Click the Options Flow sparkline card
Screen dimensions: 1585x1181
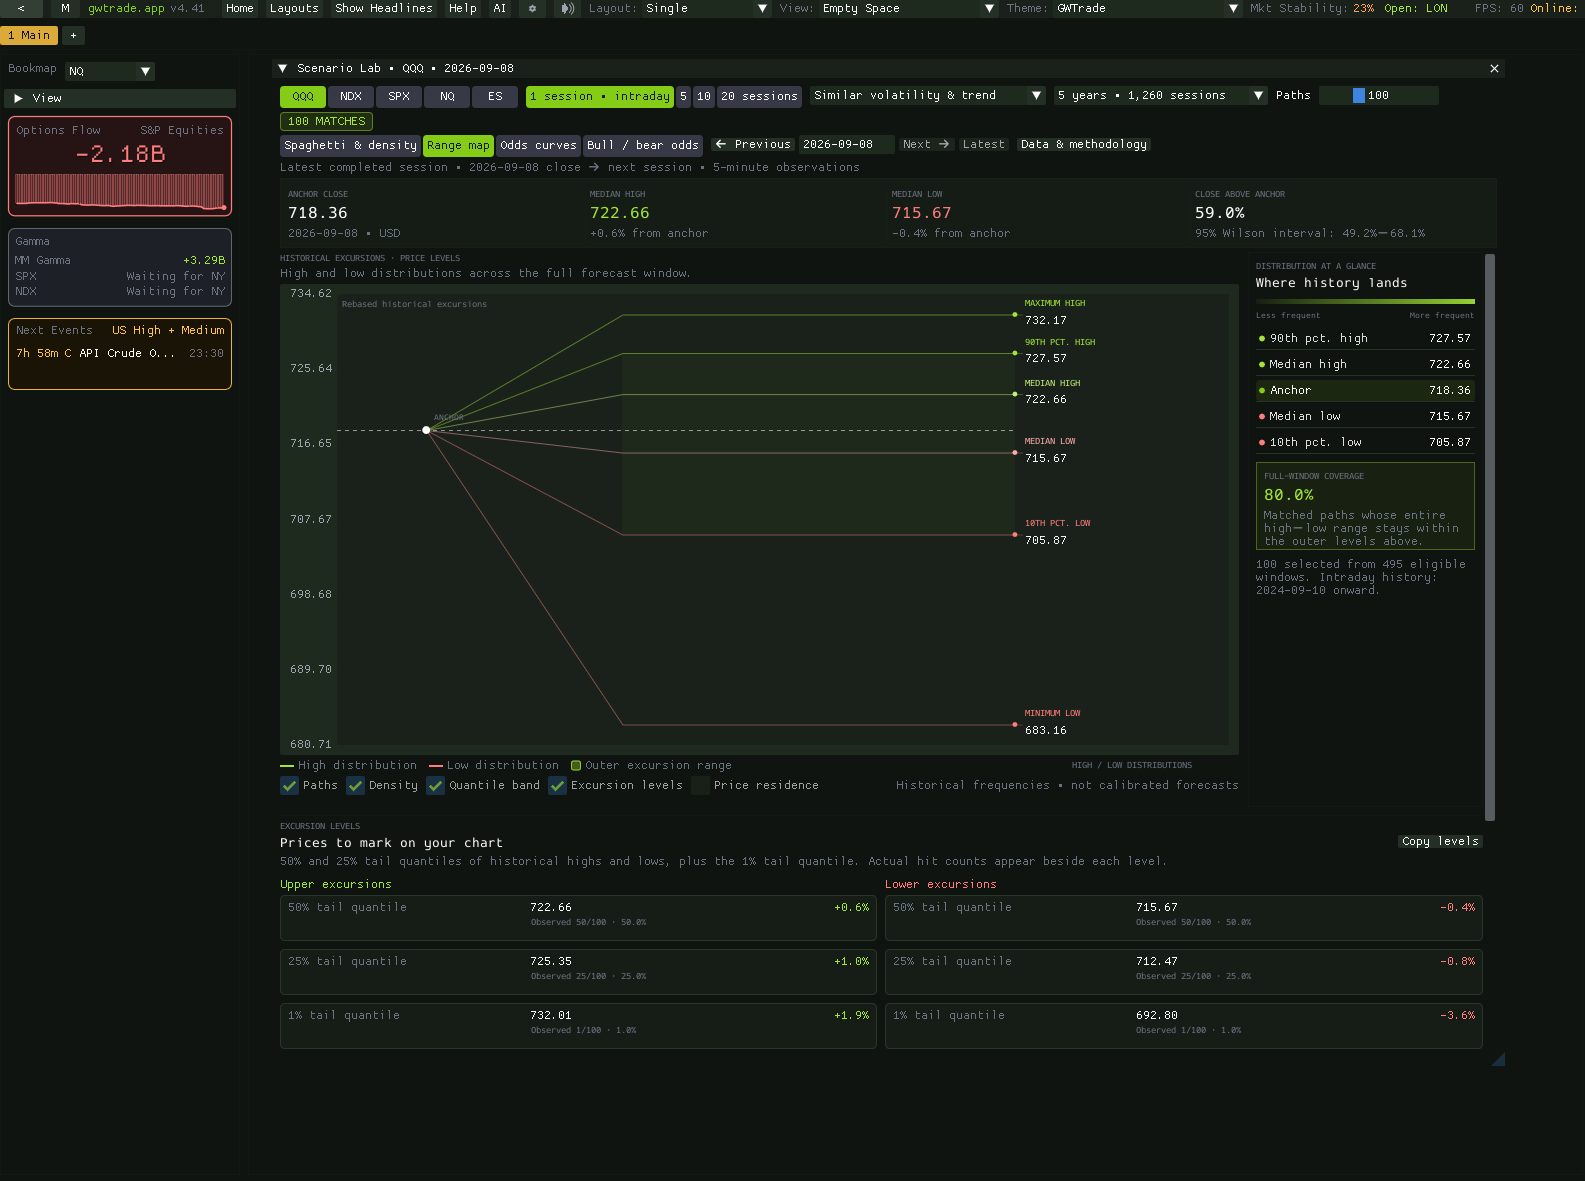[x=120, y=166]
